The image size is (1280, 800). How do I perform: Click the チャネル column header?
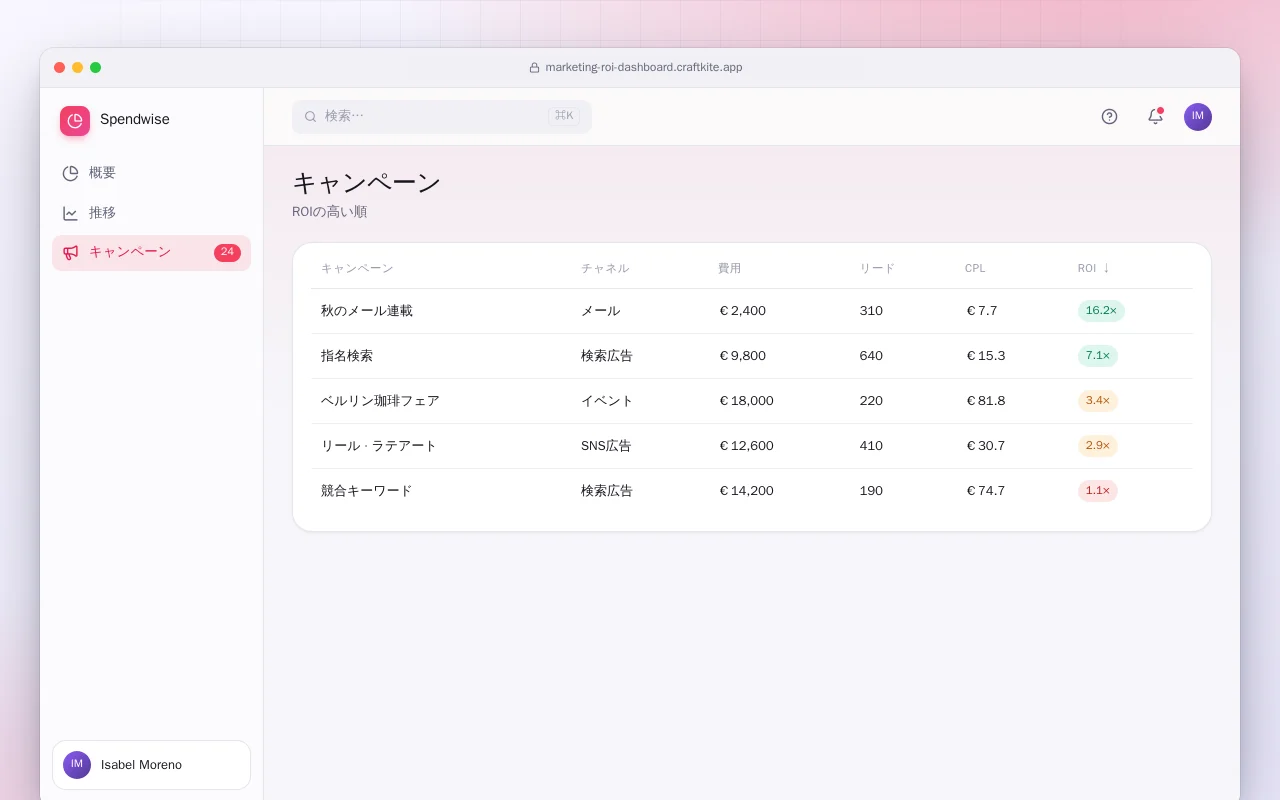coord(605,268)
